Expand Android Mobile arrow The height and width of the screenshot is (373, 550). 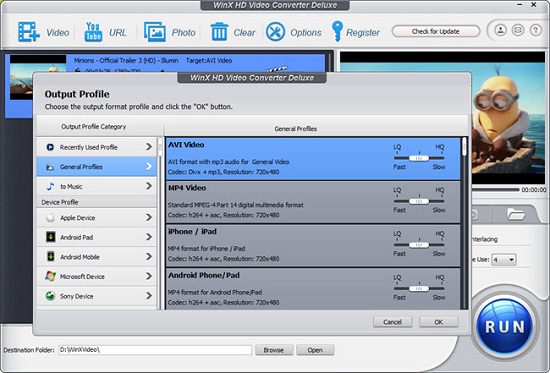(149, 257)
